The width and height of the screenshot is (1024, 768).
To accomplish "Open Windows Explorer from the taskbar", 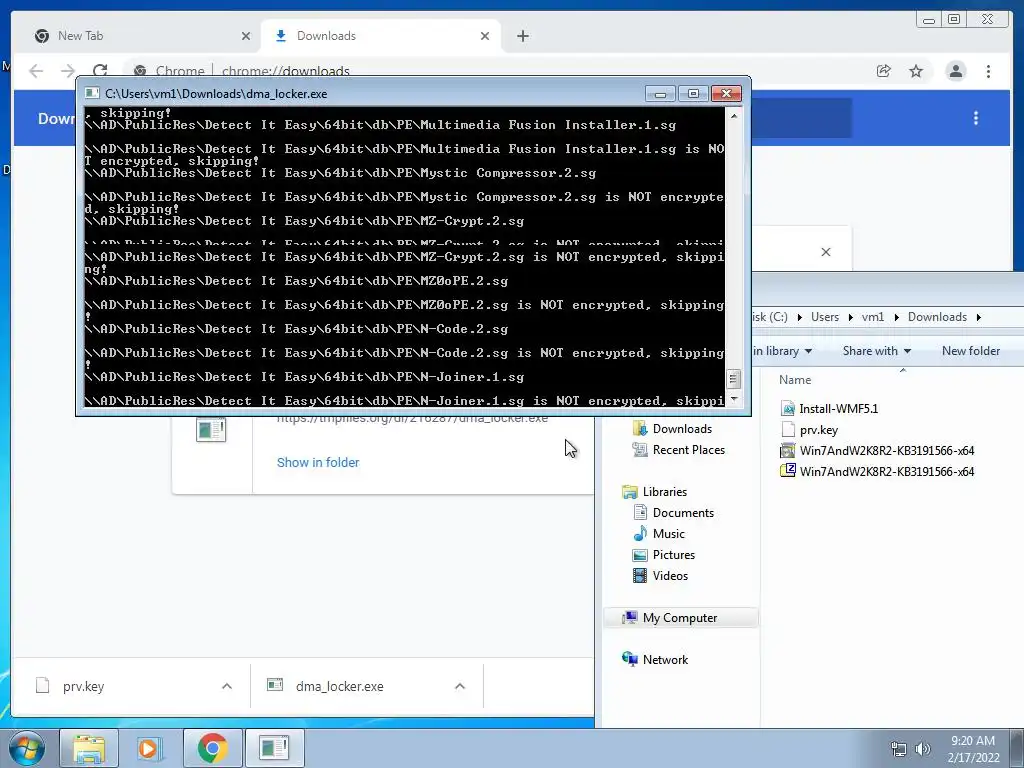I will [89, 748].
